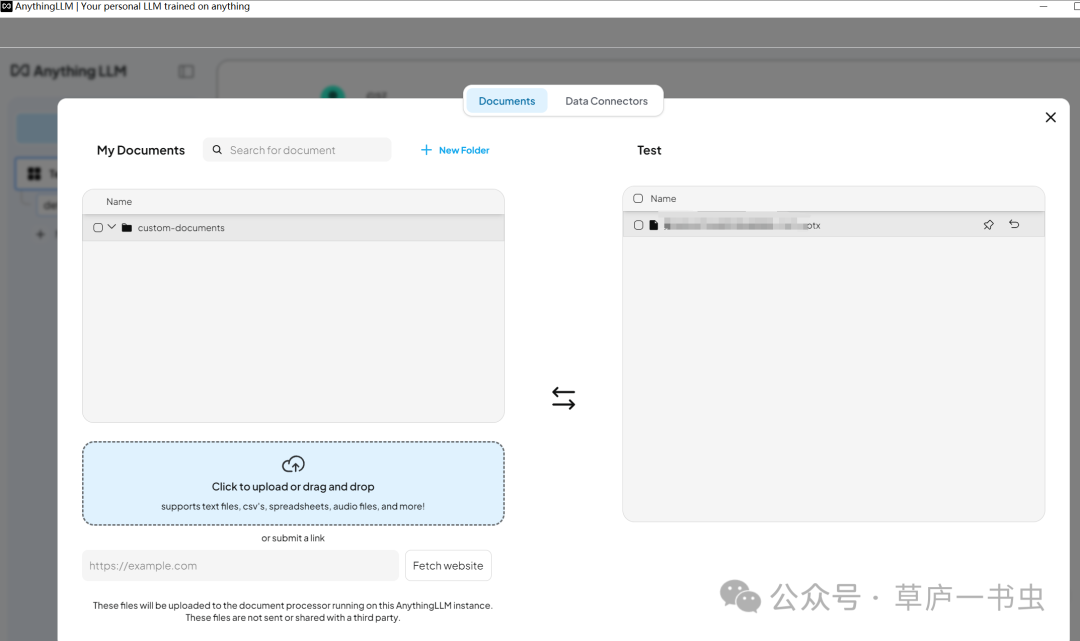
Task: Click the custom-documents folder icon
Action: [127, 228]
